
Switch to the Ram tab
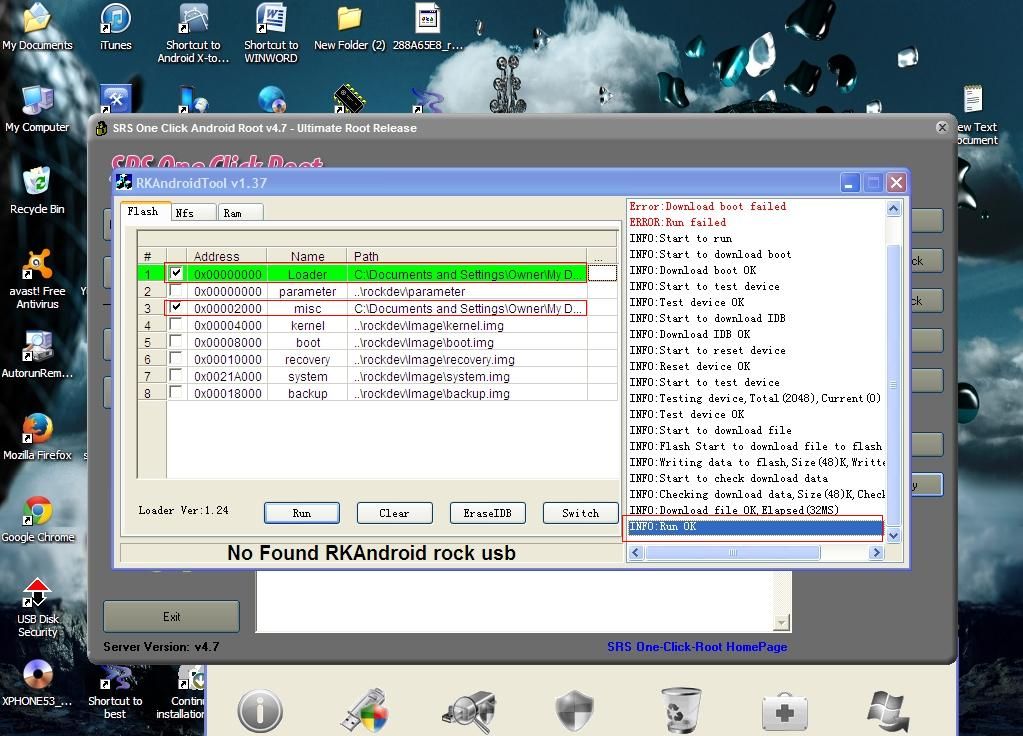click(x=240, y=213)
